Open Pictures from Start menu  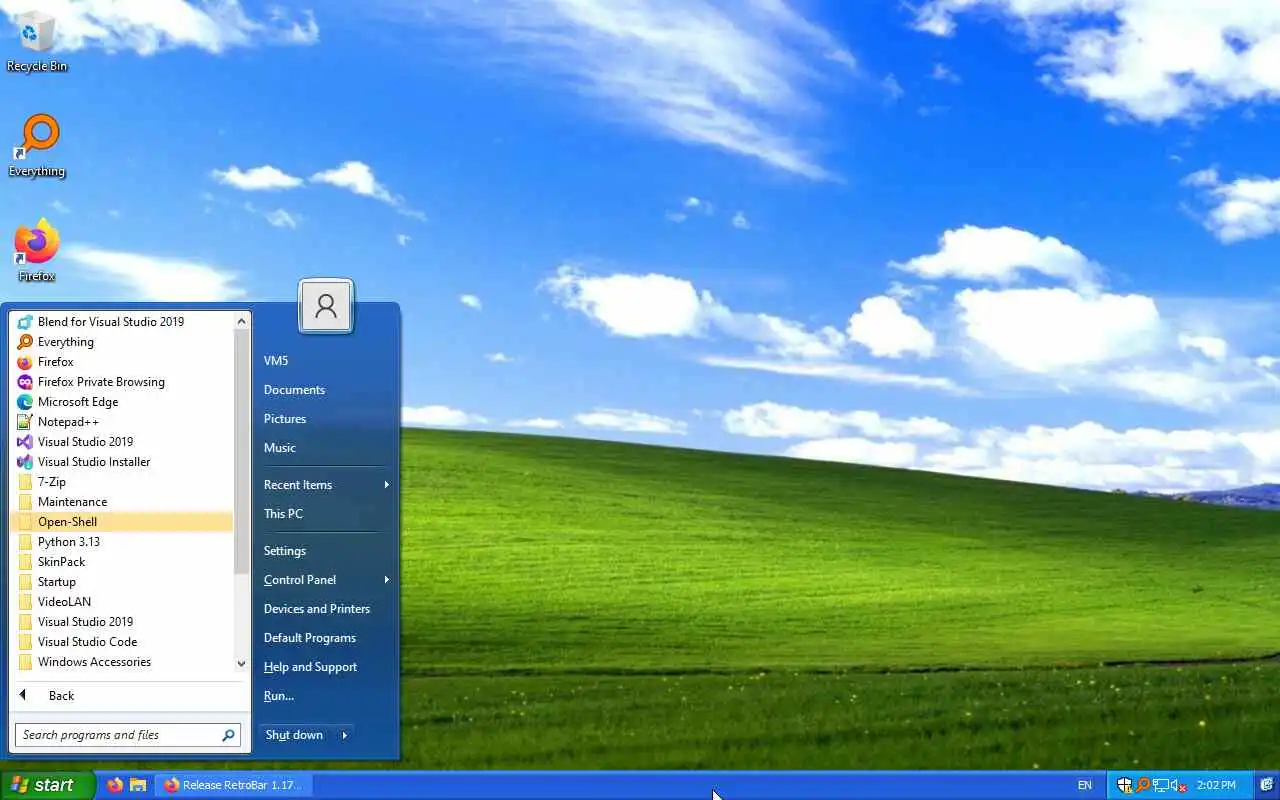coord(325,419)
